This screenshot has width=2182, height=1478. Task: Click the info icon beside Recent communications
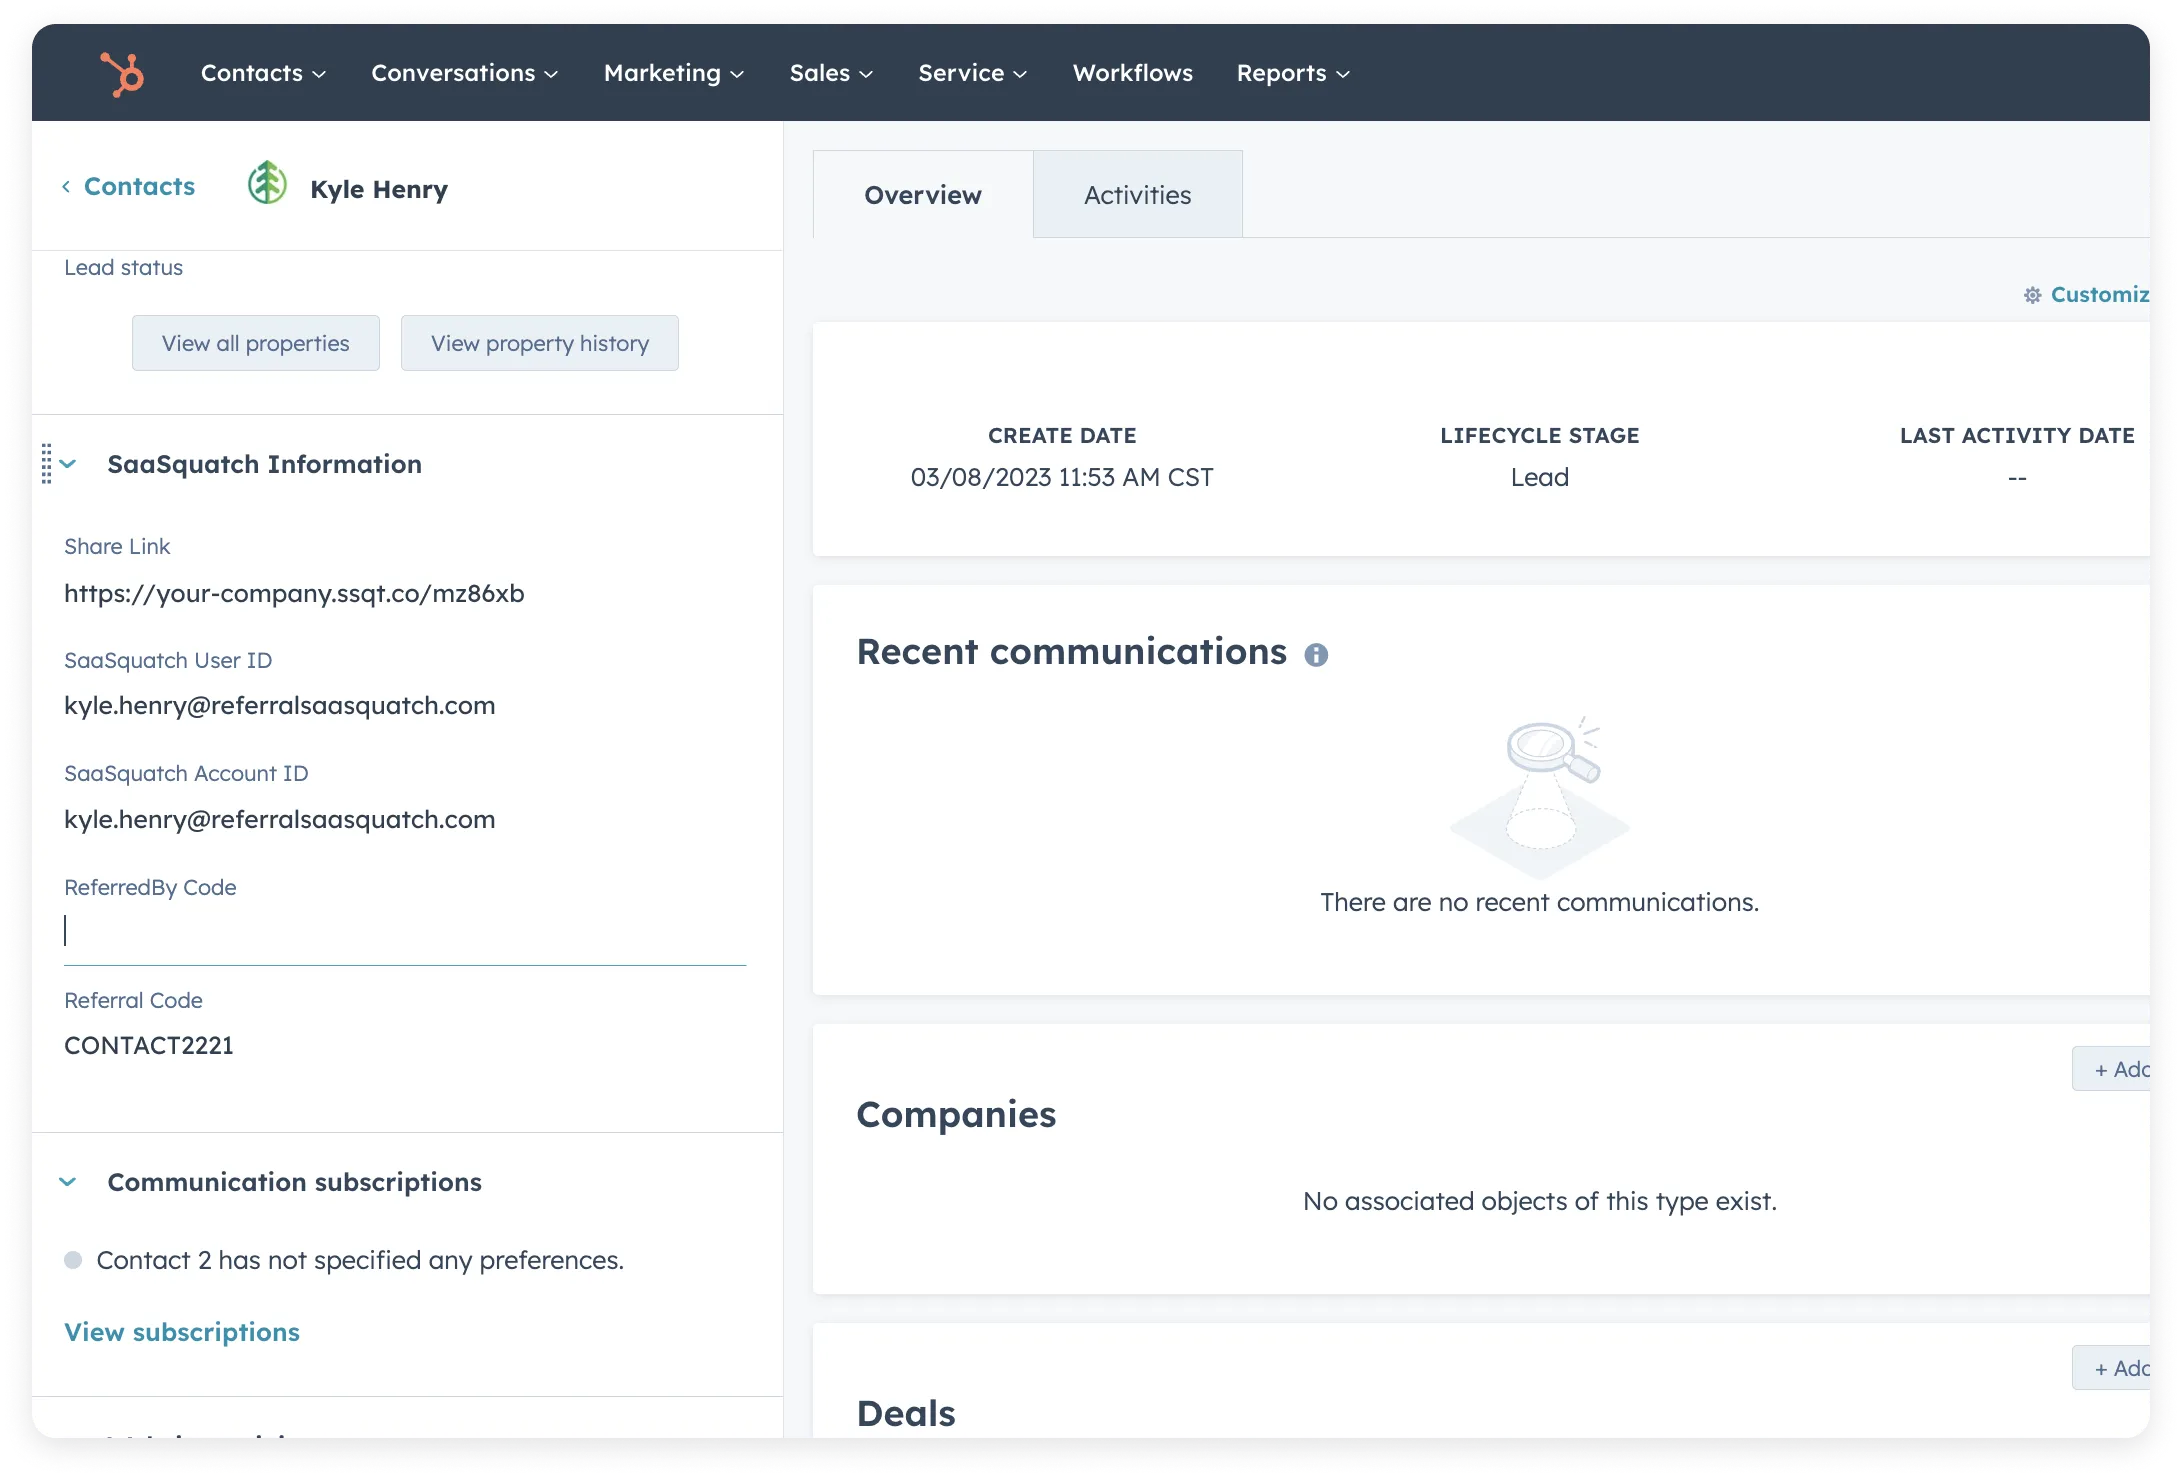[x=1316, y=655]
